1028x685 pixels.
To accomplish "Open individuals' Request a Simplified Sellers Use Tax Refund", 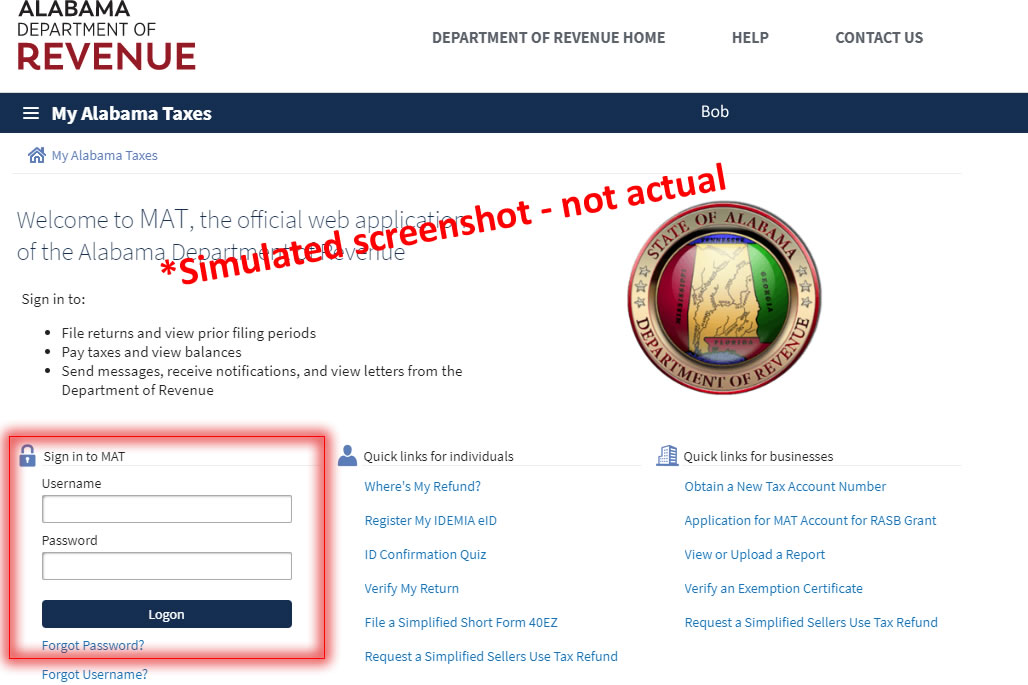I will pyautogui.click(x=491, y=656).
